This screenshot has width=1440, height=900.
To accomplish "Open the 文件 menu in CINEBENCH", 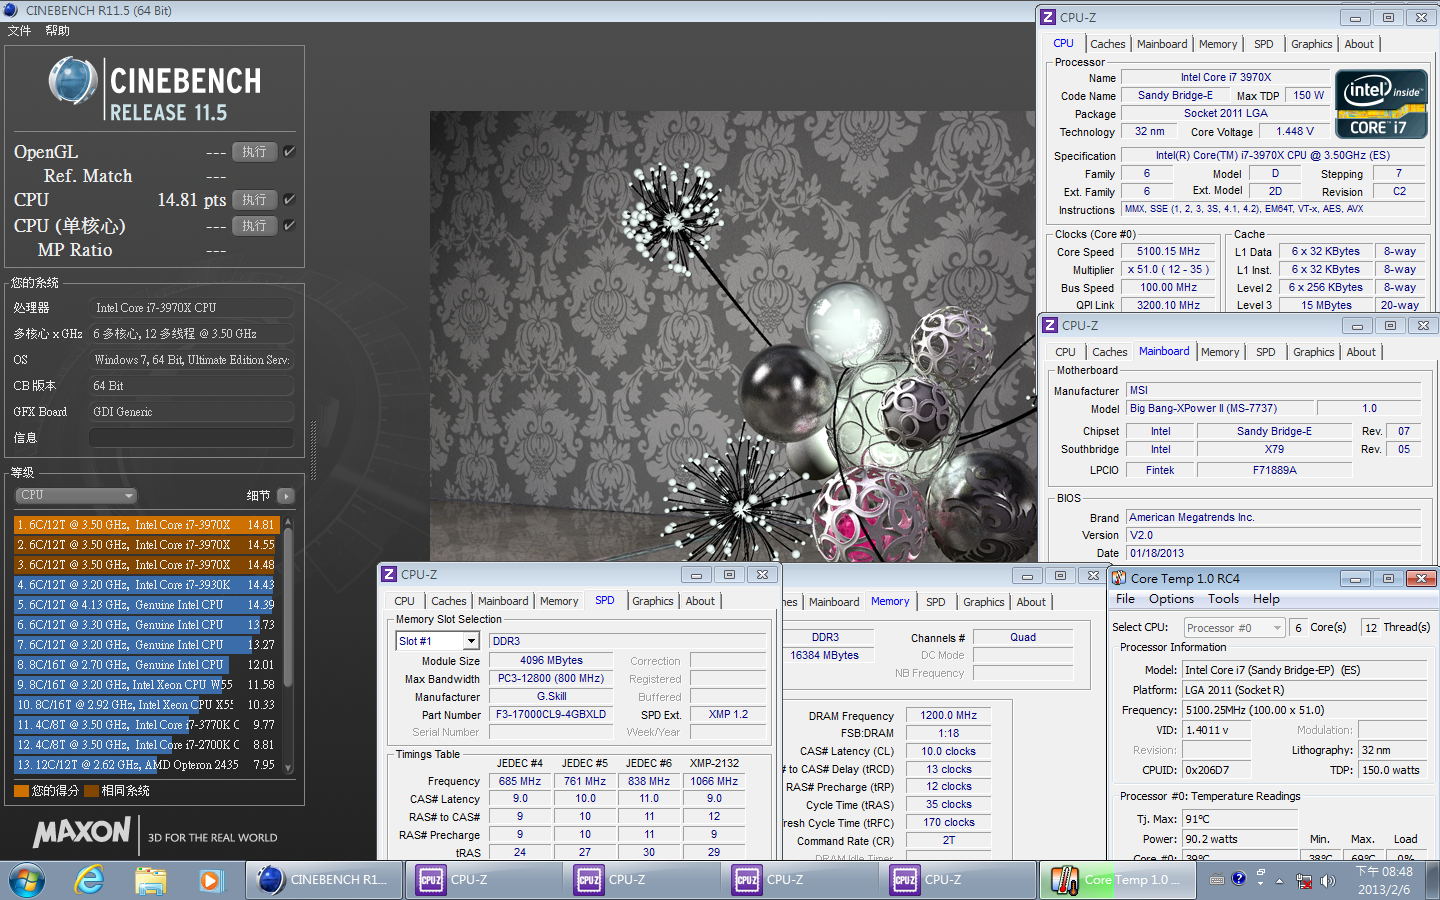I will click(x=19, y=31).
